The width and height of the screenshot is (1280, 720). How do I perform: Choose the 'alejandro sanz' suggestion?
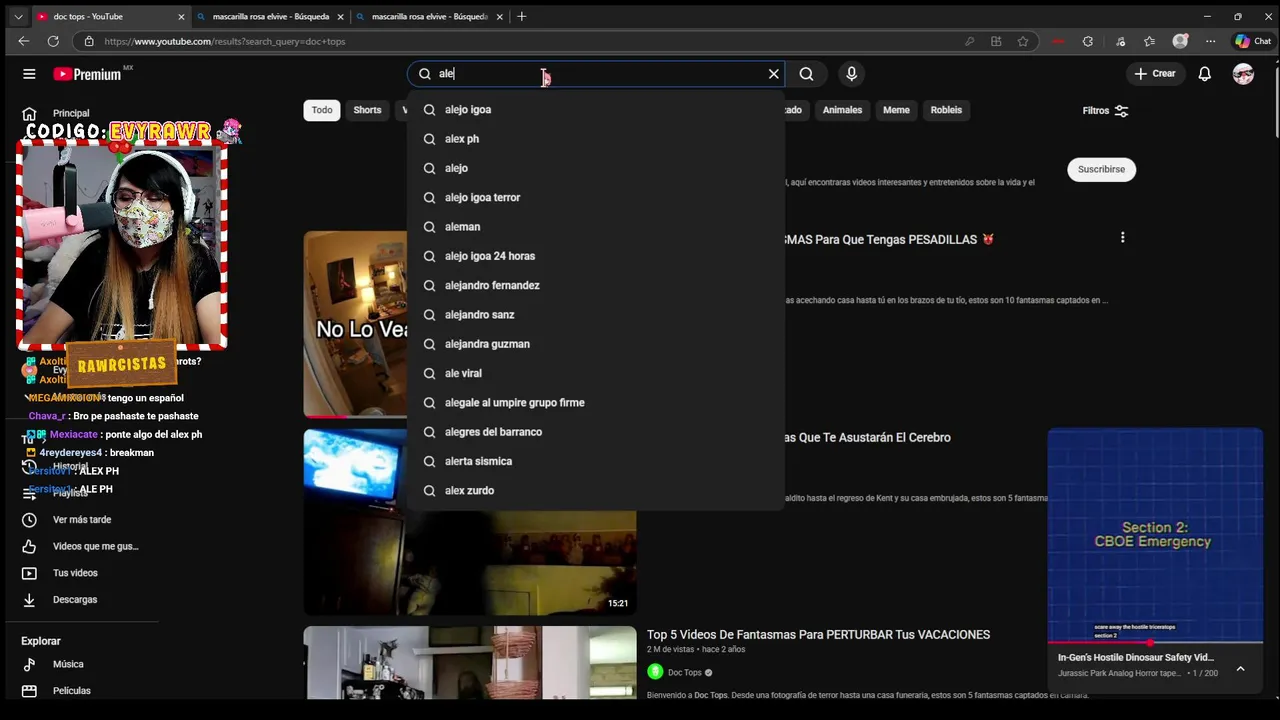pos(596,315)
